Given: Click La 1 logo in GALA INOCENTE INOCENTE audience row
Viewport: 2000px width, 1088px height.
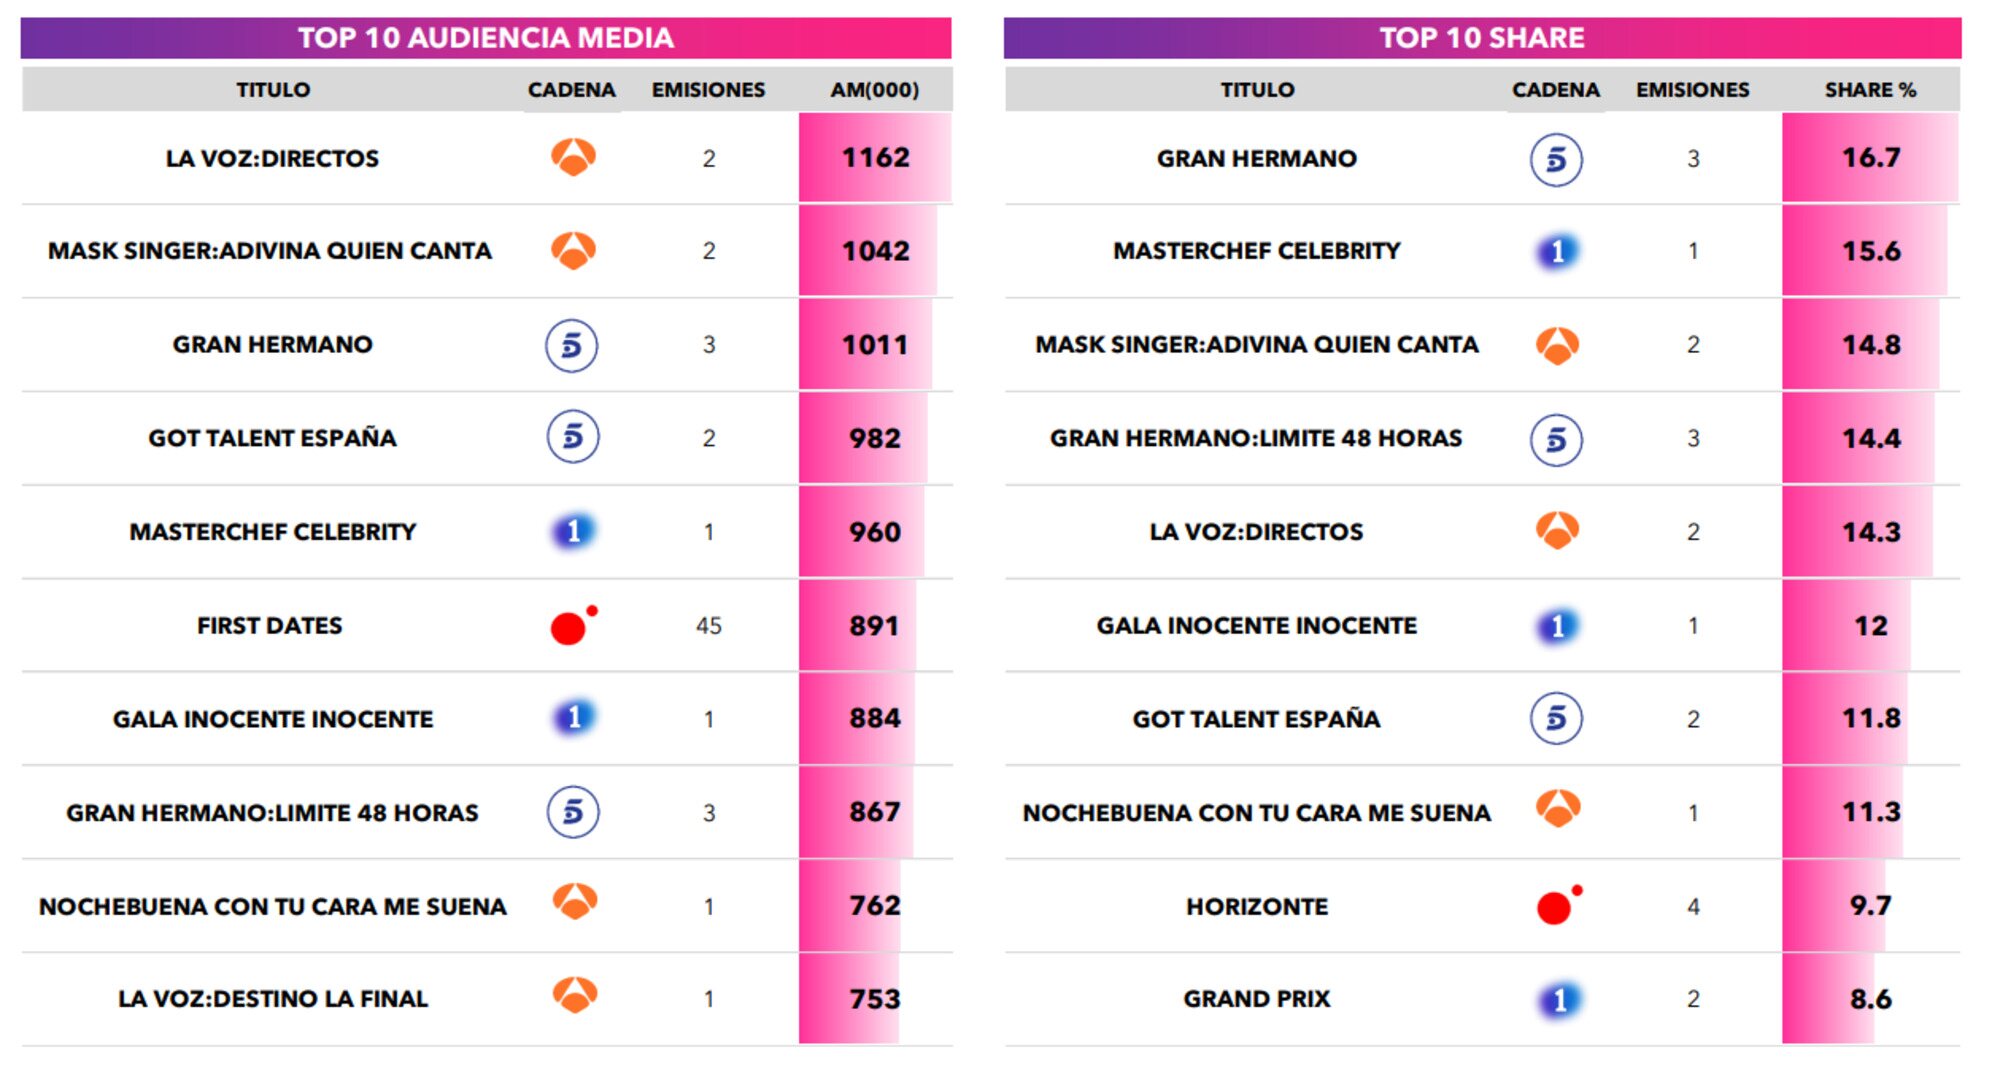Looking at the screenshot, I should click(x=573, y=718).
